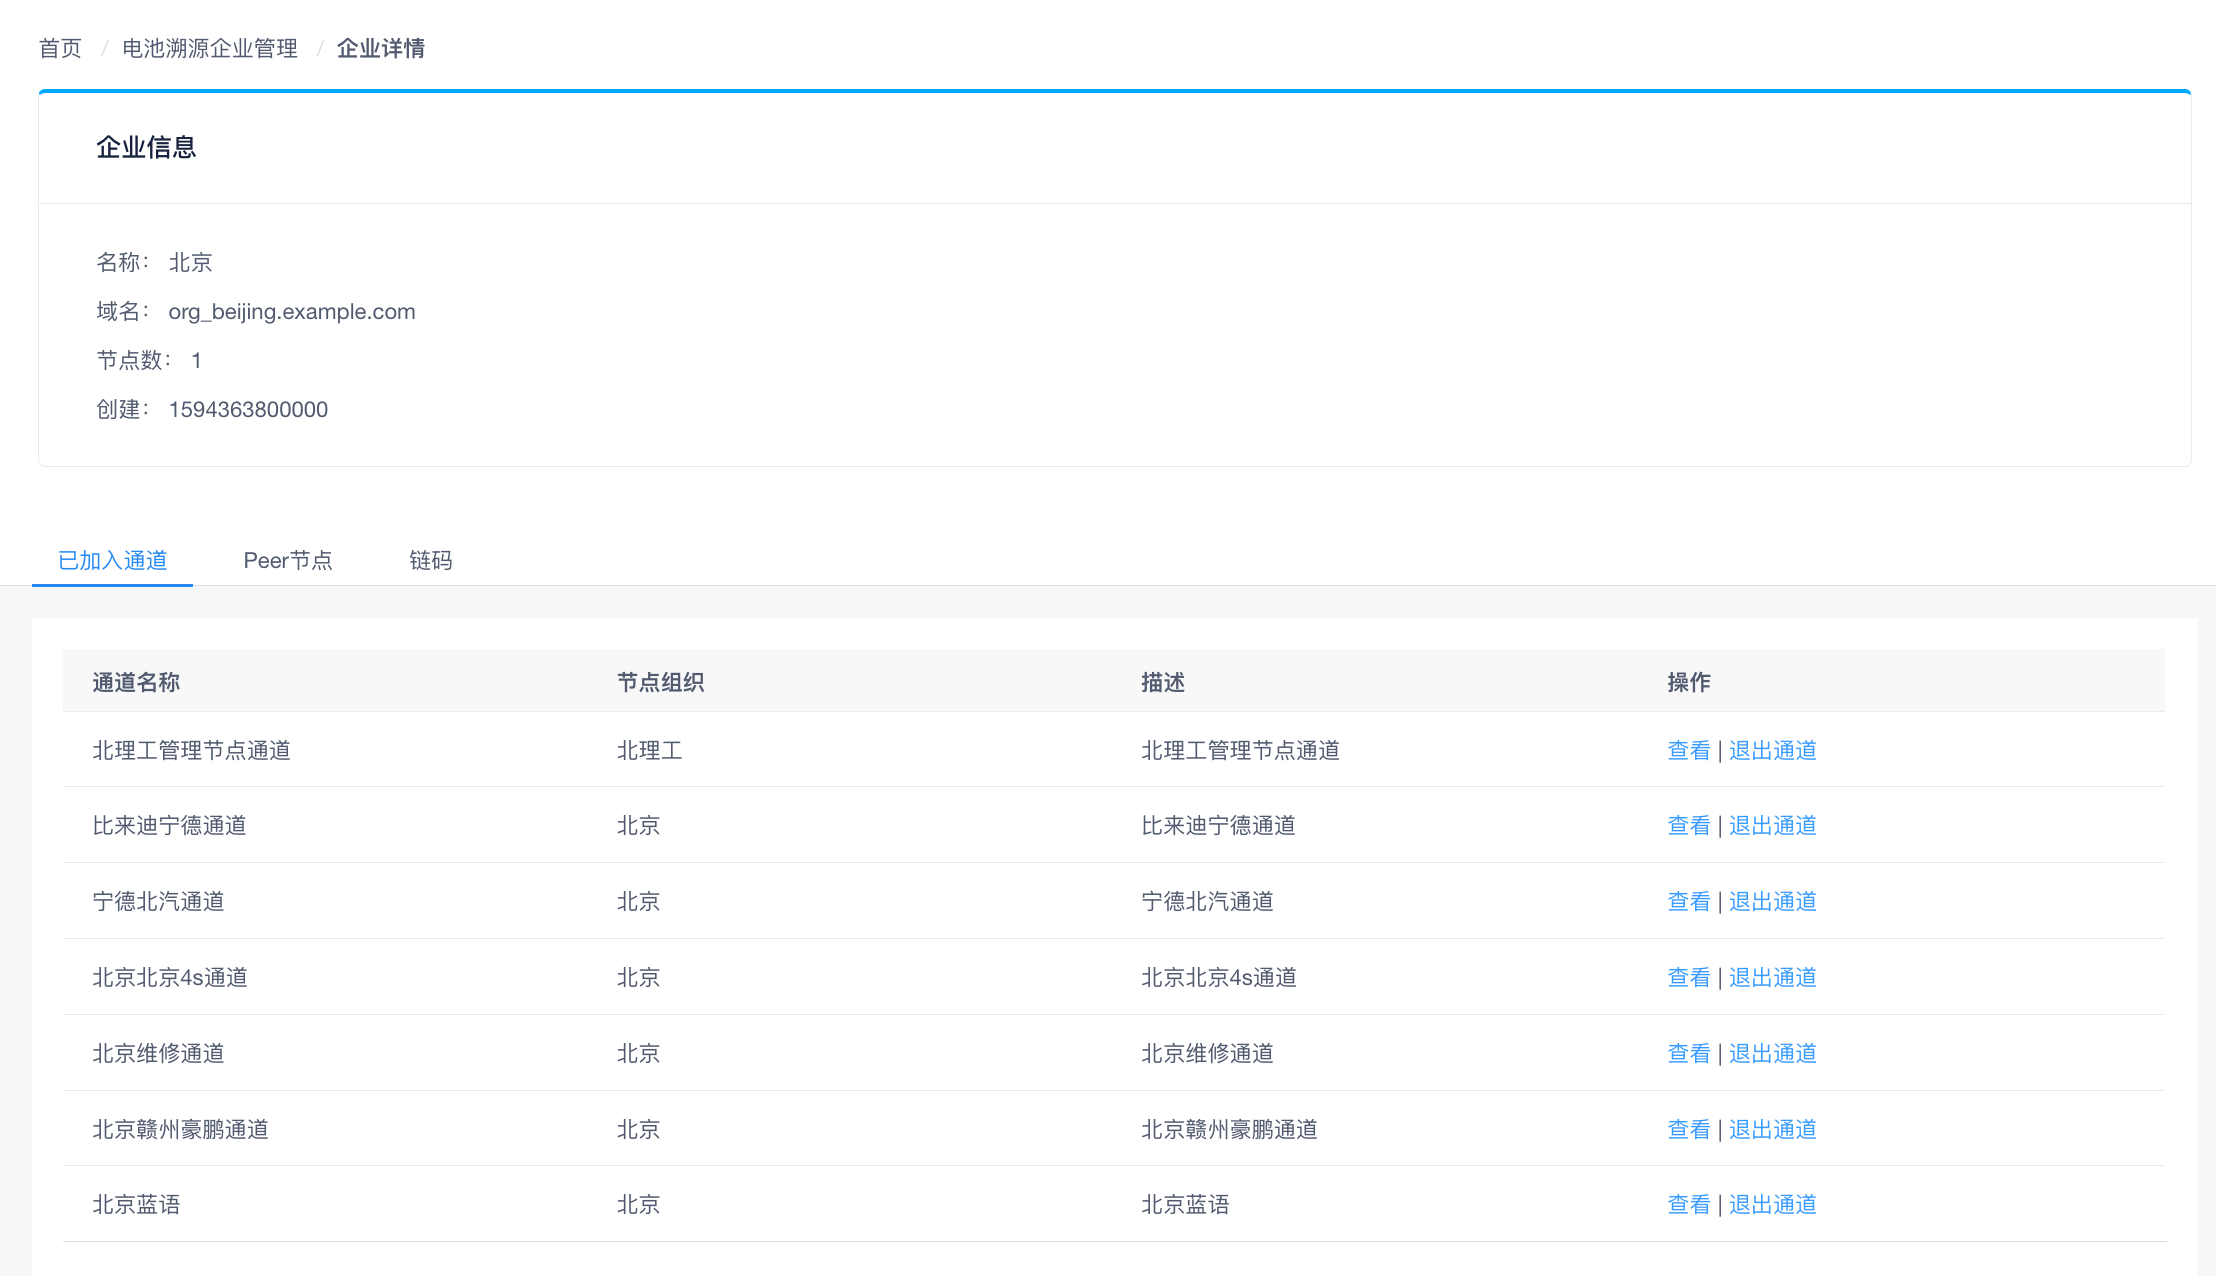Click 宁德北汽通道 in the 描述 column
This screenshot has height=1276, width=2216.
(x=1208, y=901)
